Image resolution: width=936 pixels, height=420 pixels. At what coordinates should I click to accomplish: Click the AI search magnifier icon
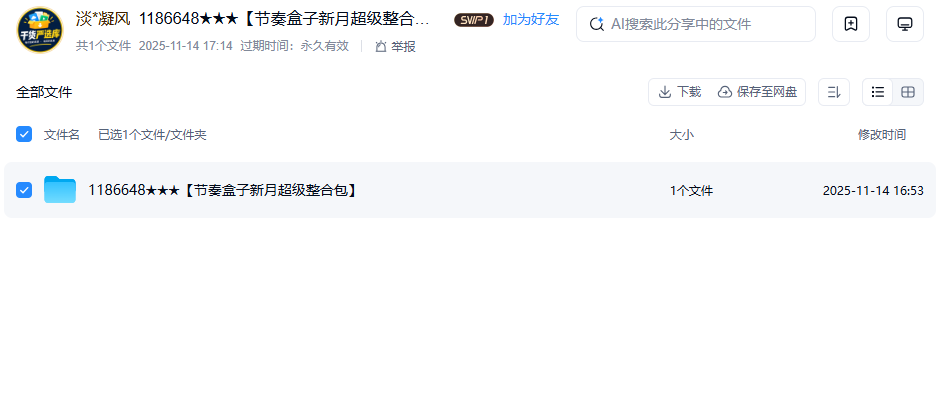click(x=596, y=24)
